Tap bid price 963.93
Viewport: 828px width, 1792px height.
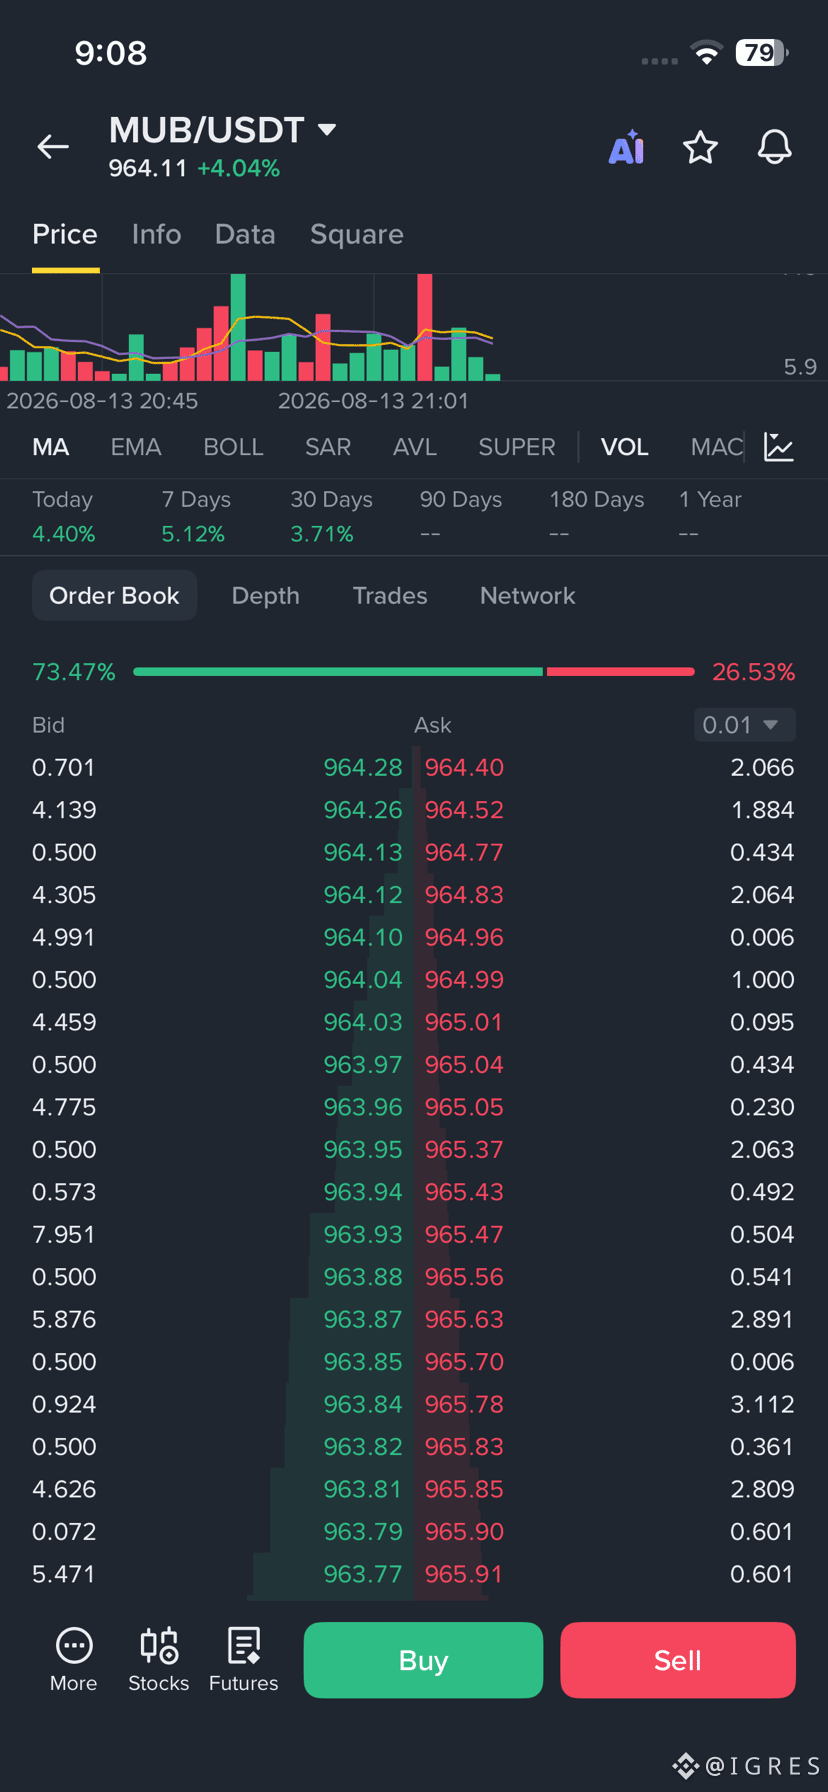(363, 1235)
